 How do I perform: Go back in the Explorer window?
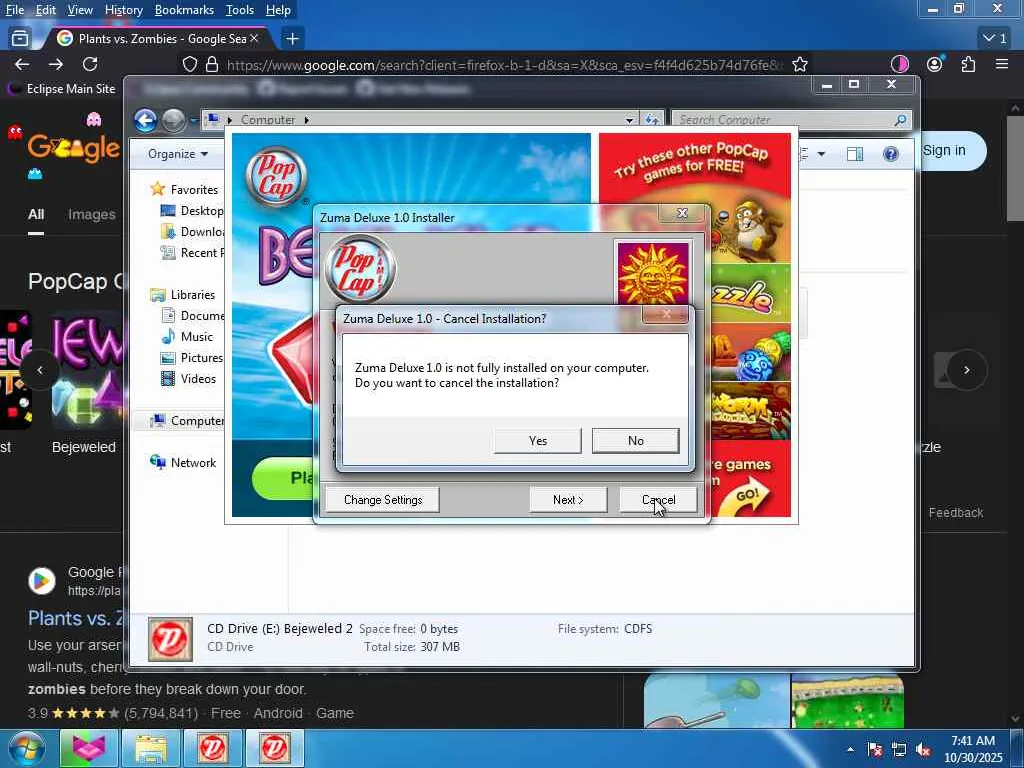146,120
